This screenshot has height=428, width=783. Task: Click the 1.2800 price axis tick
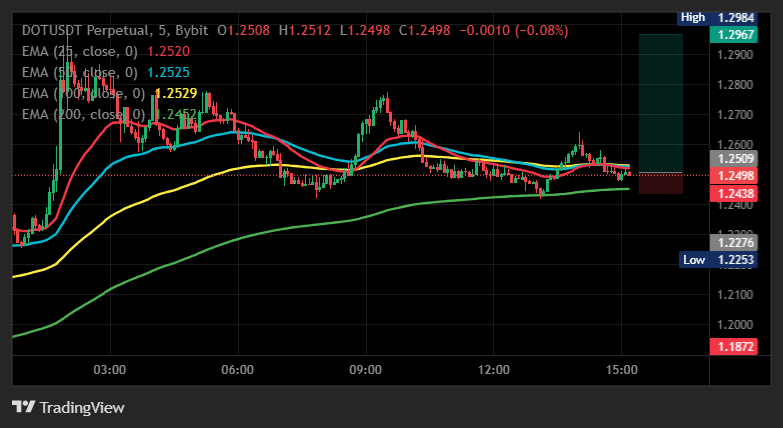click(735, 84)
